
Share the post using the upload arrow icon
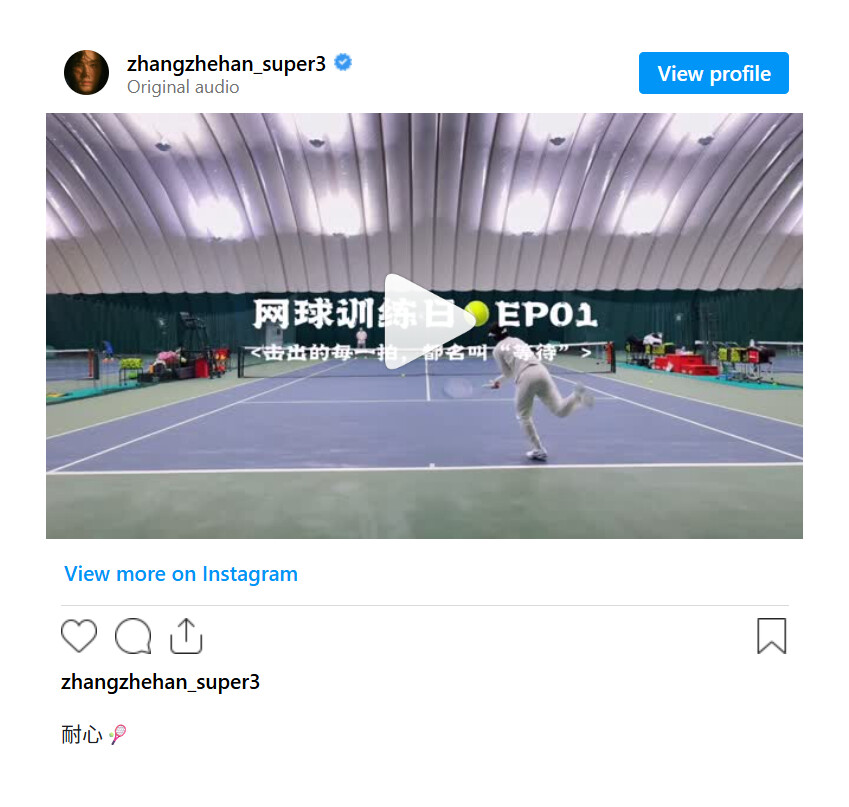186,635
